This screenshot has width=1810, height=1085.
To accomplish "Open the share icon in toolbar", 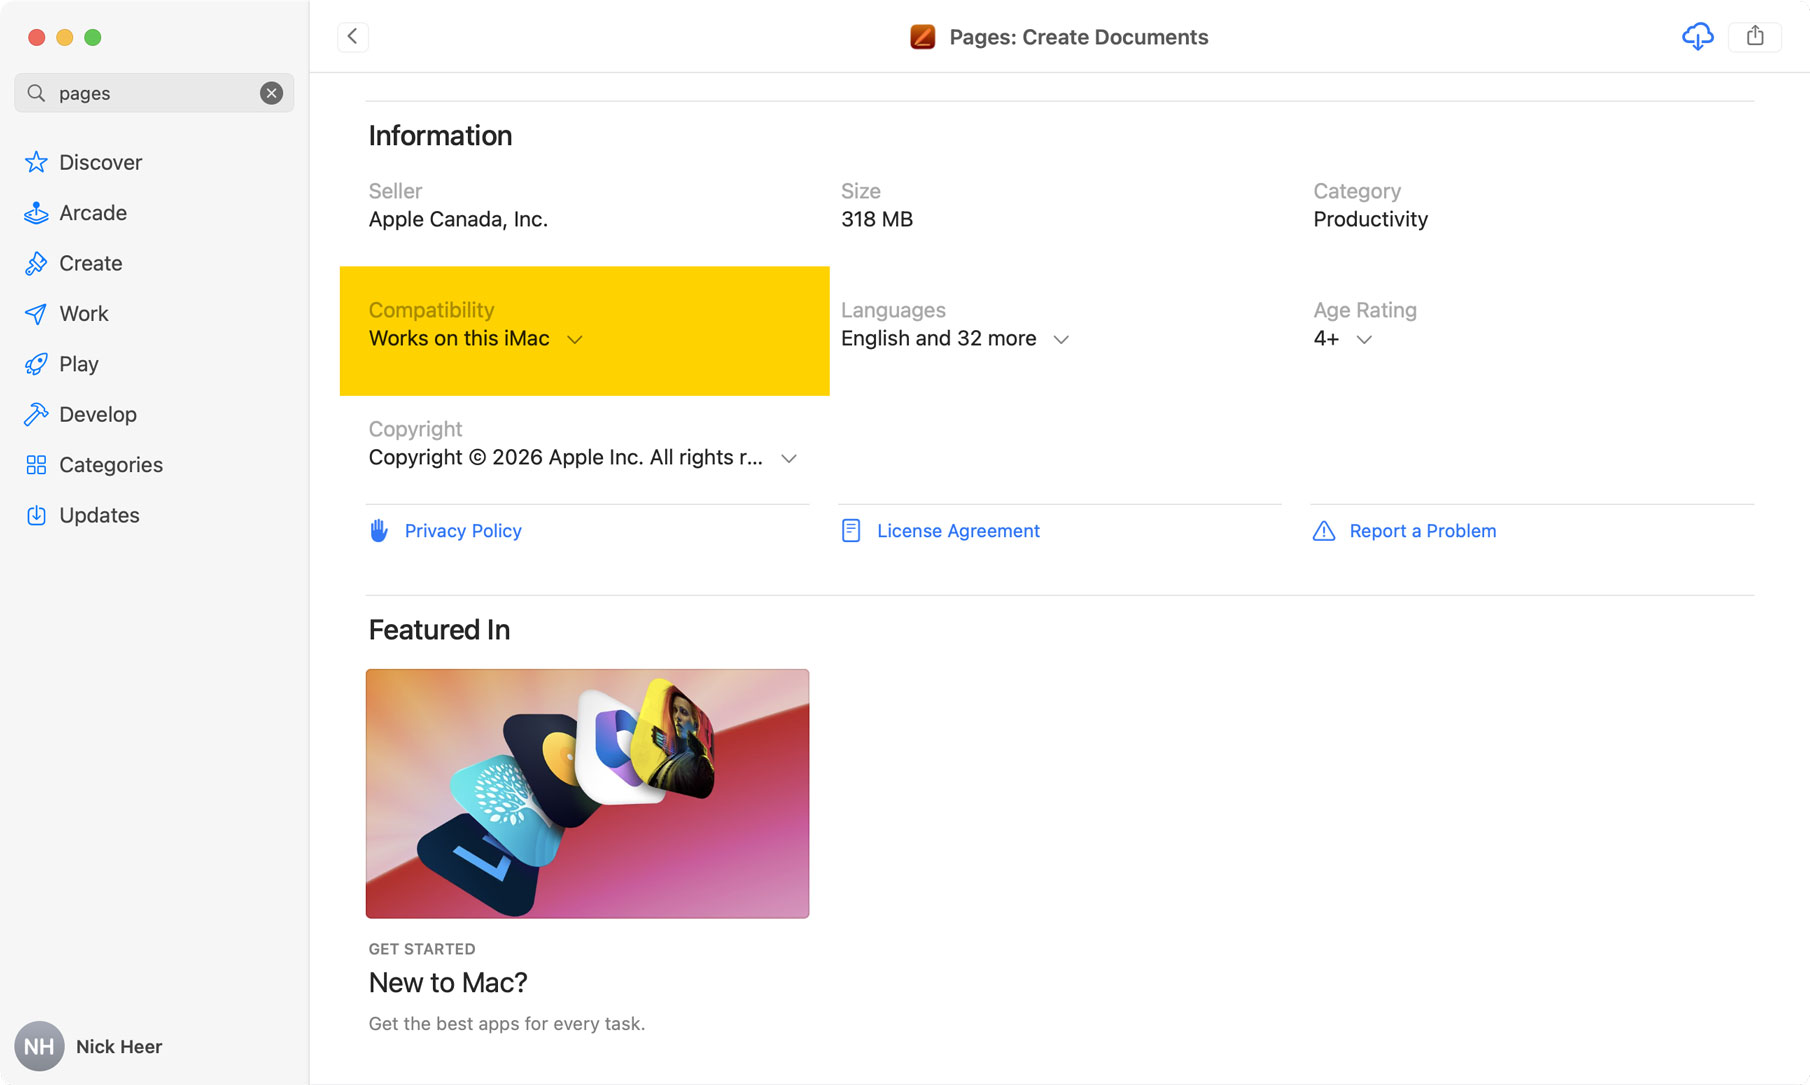I will (x=1755, y=37).
